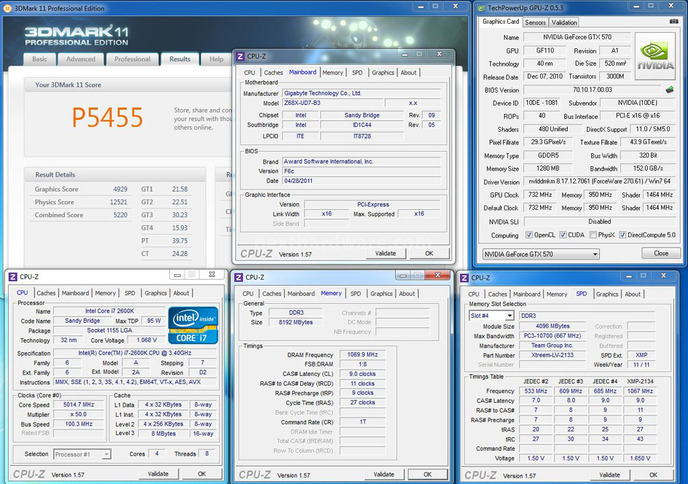Open the Advanced tab in 3DMark 11

tap(81, 59)
